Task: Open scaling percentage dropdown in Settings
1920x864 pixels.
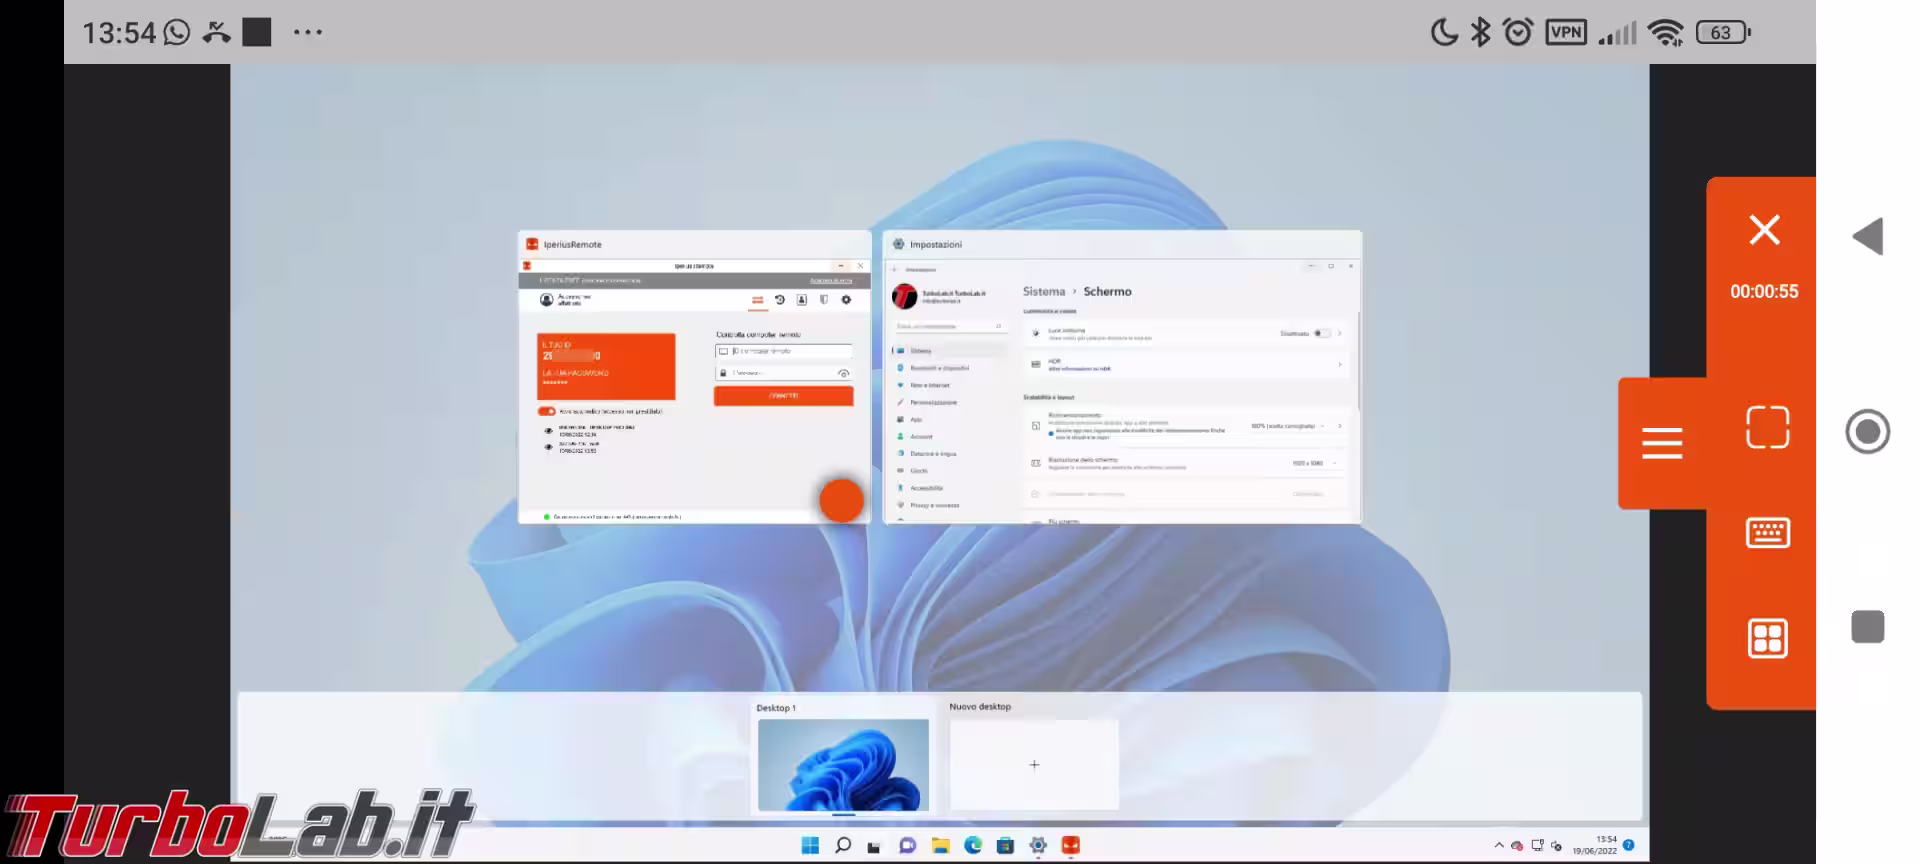Action: pyautogui.click(x=1288, y=426)
